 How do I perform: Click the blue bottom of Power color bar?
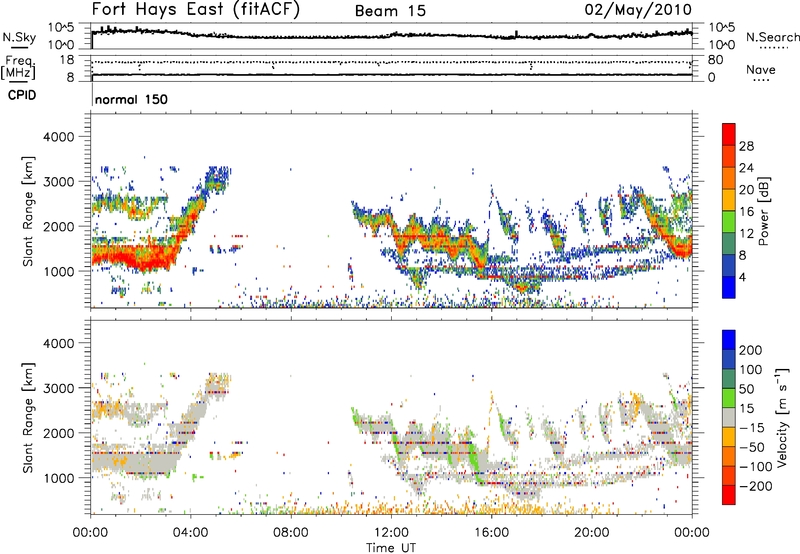729,287
